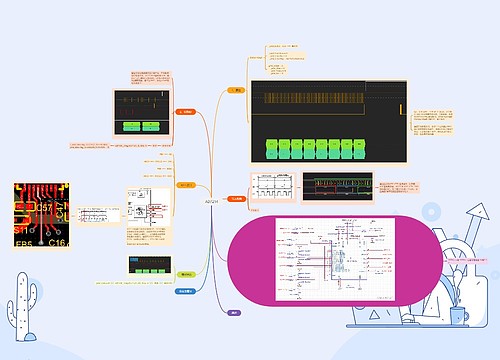Select the yellow-orange branch node left of center
The height and width of the screenshot is (360, 500).
[186, 185]
